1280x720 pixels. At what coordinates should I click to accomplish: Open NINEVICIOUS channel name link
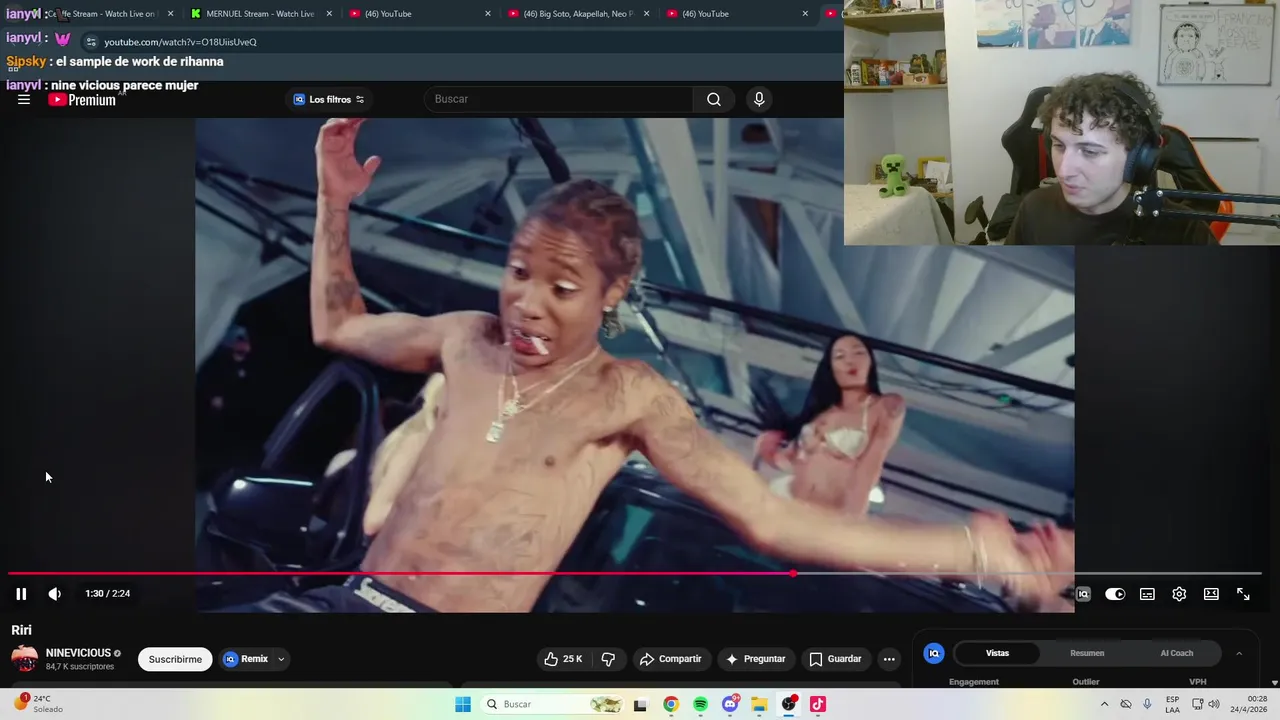click(78, 653)
